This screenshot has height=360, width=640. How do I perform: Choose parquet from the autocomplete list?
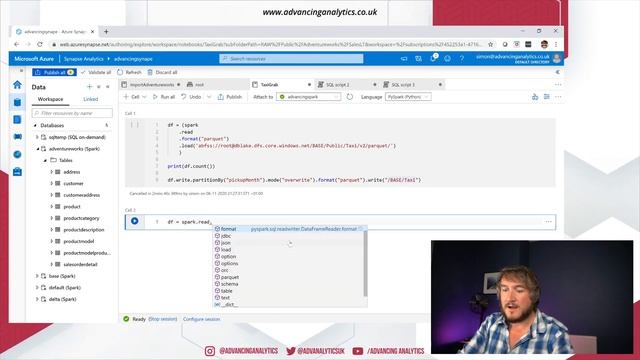tap(289, 277)
